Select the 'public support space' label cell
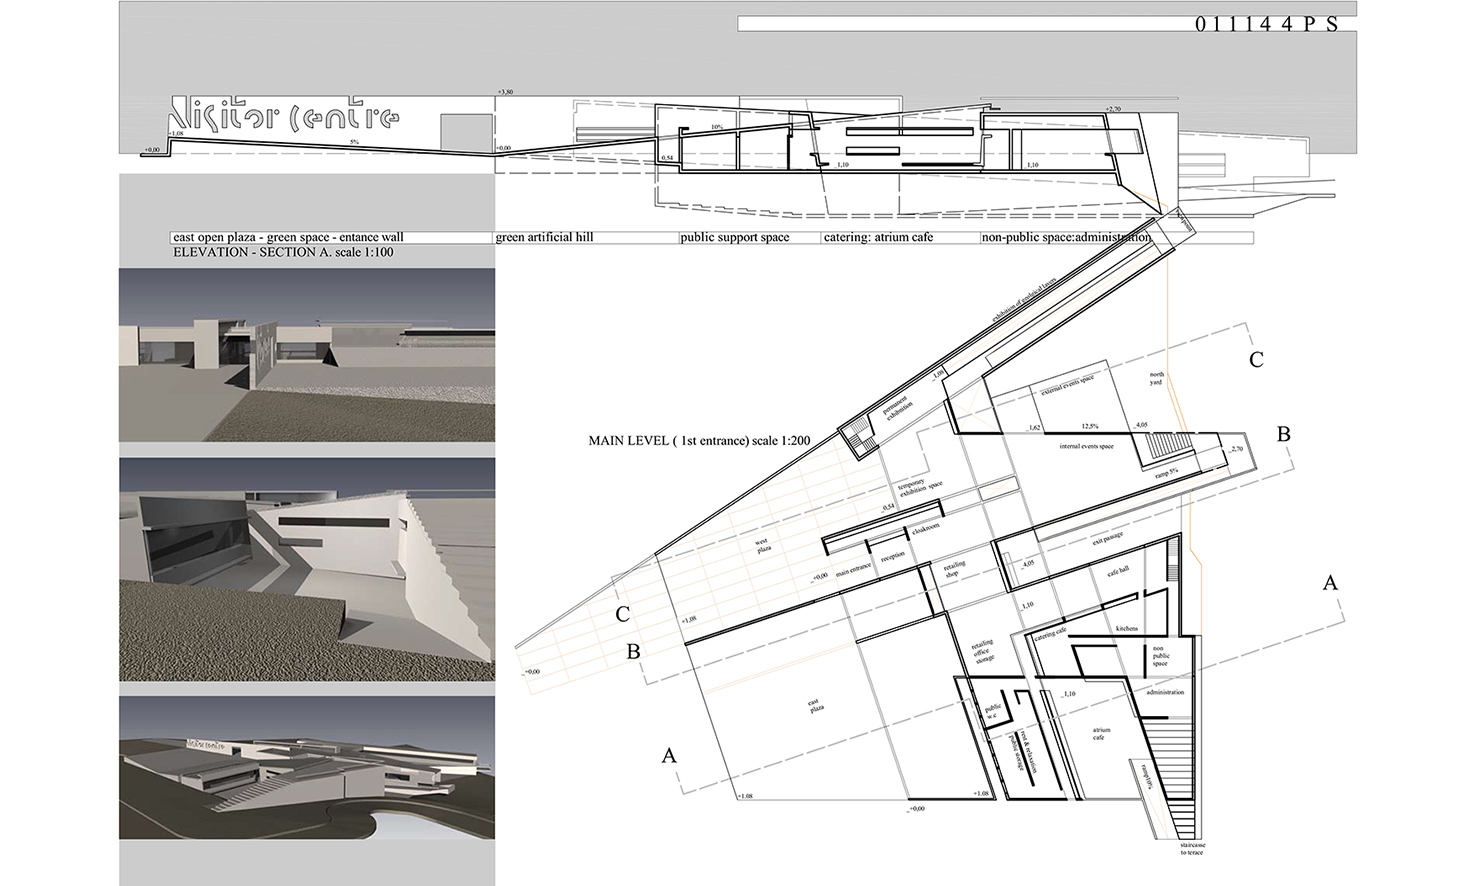This screenshot has height=886, width=1476. 749,238
